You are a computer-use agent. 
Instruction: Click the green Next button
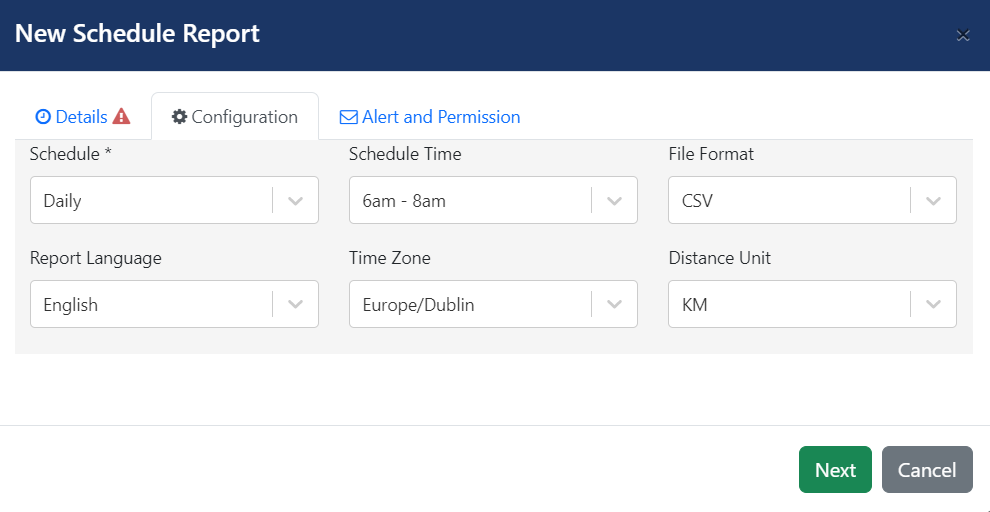click(x=835, y=470)
